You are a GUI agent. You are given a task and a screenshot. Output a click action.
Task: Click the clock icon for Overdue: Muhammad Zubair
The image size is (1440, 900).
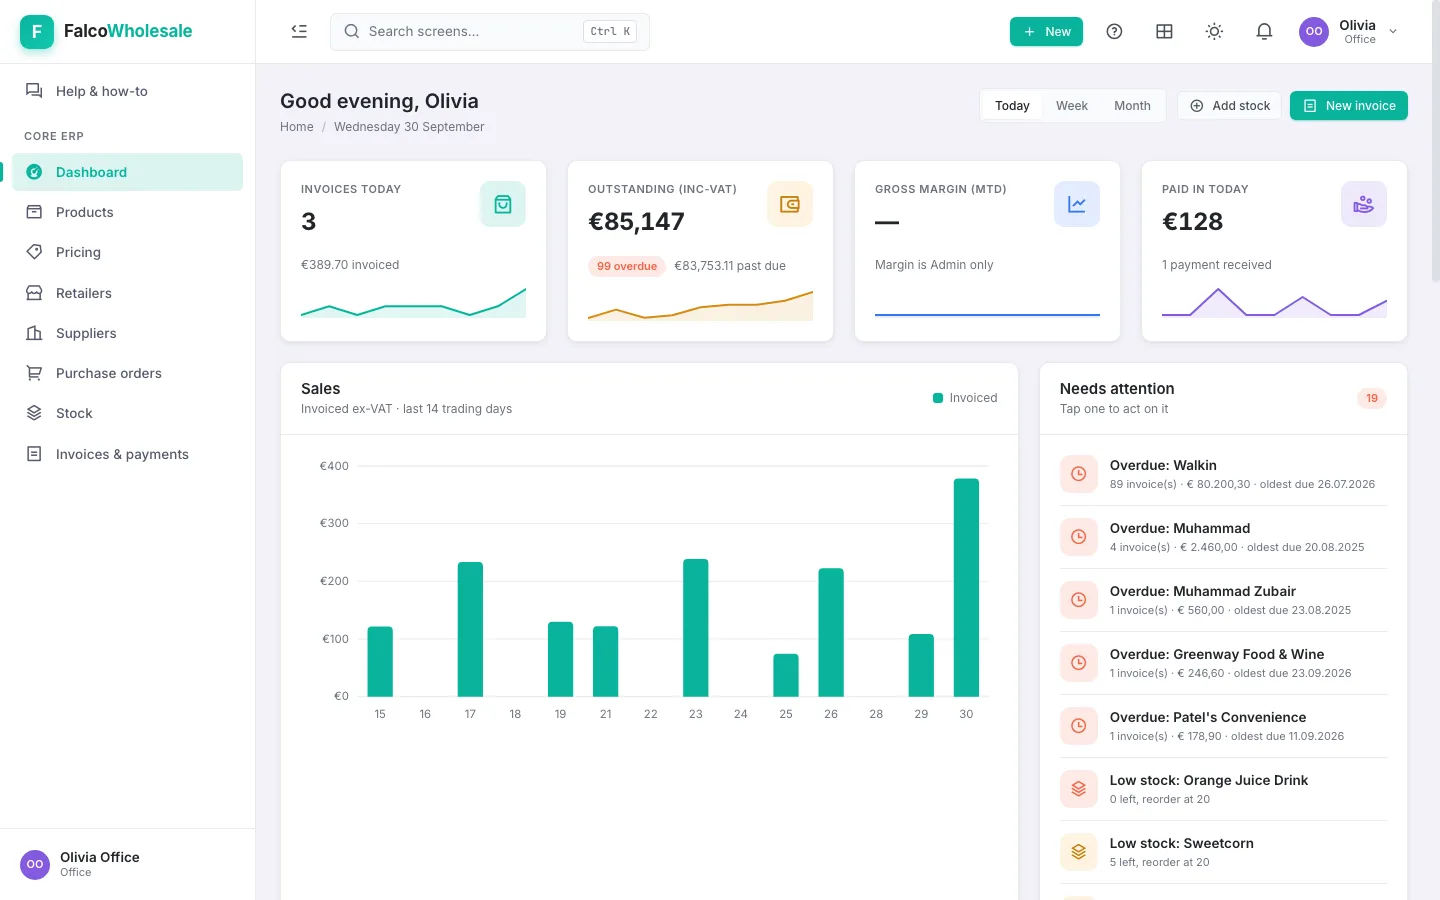click(x=1079, y=600)
